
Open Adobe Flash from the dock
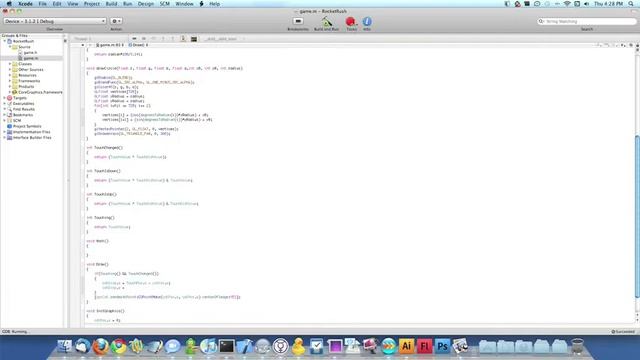coord(424,346)
